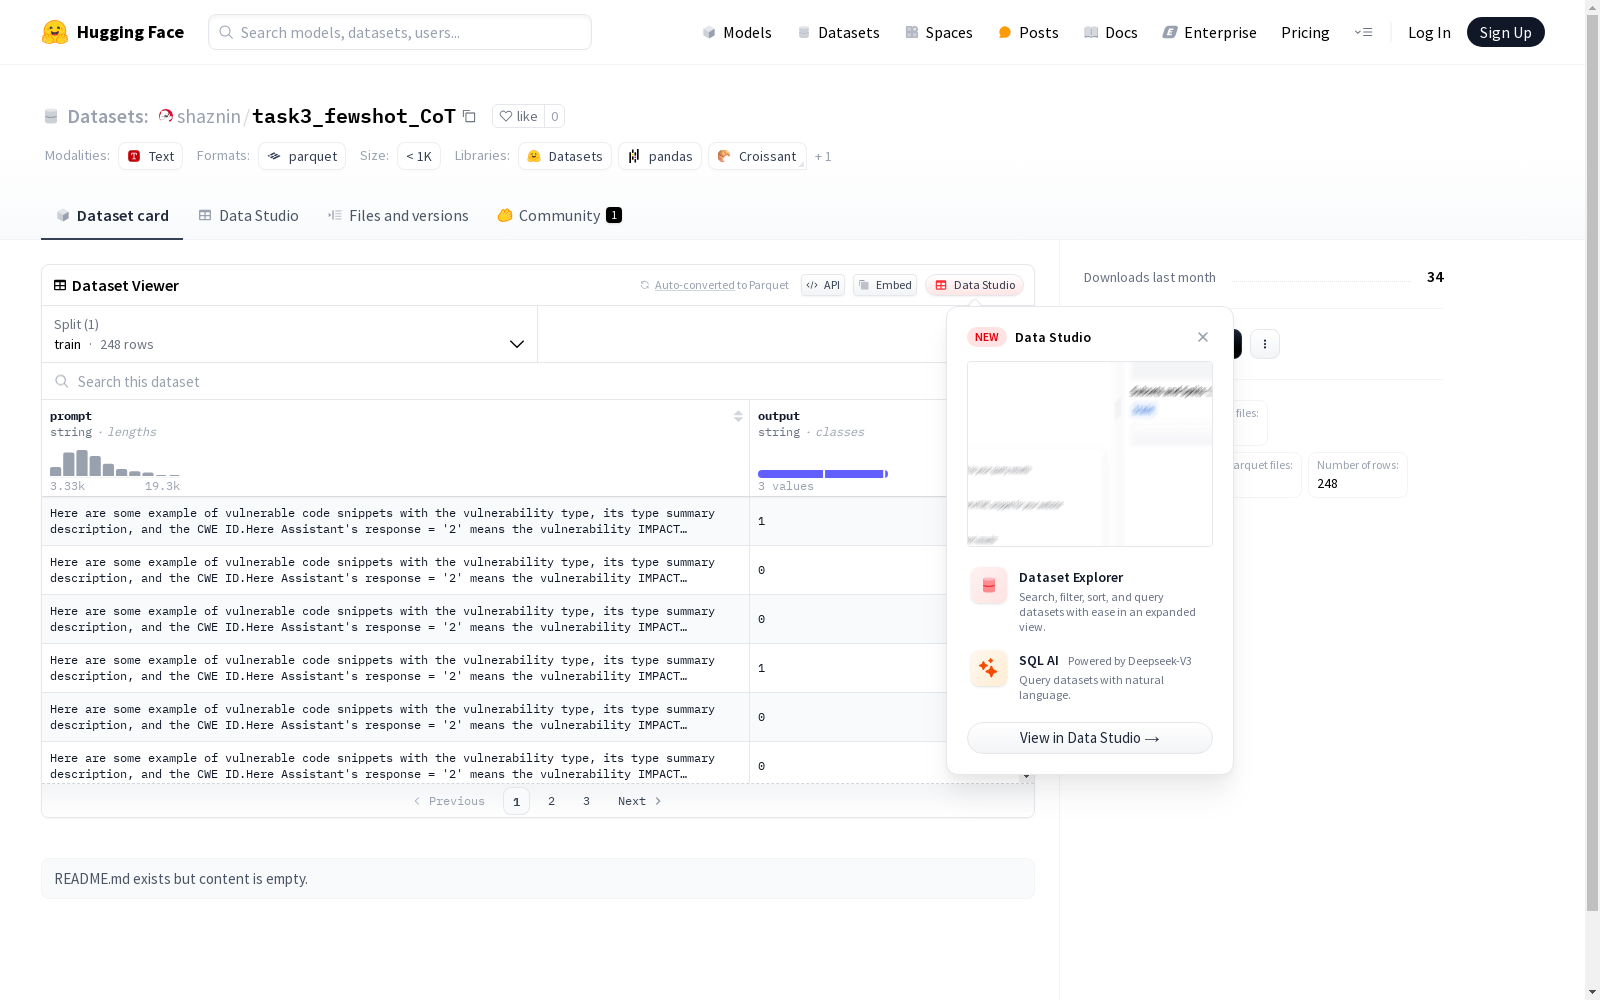Viewport: 1600px width, 1000px height.
Task: Go to page 3 of dataset rows
Action: pyautogui.click(x=586, y=801)
